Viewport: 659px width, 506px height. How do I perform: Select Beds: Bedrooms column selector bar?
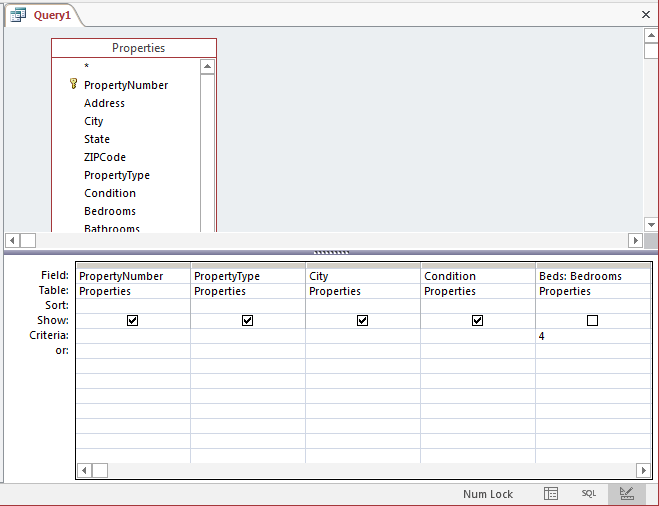(593, 266)
